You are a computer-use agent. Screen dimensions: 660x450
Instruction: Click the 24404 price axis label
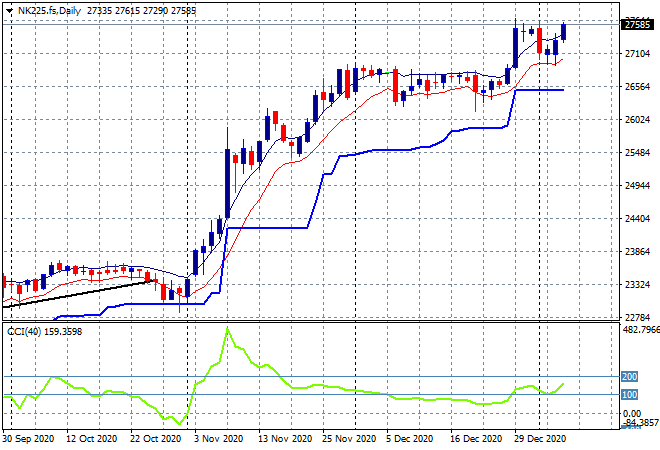638,218
